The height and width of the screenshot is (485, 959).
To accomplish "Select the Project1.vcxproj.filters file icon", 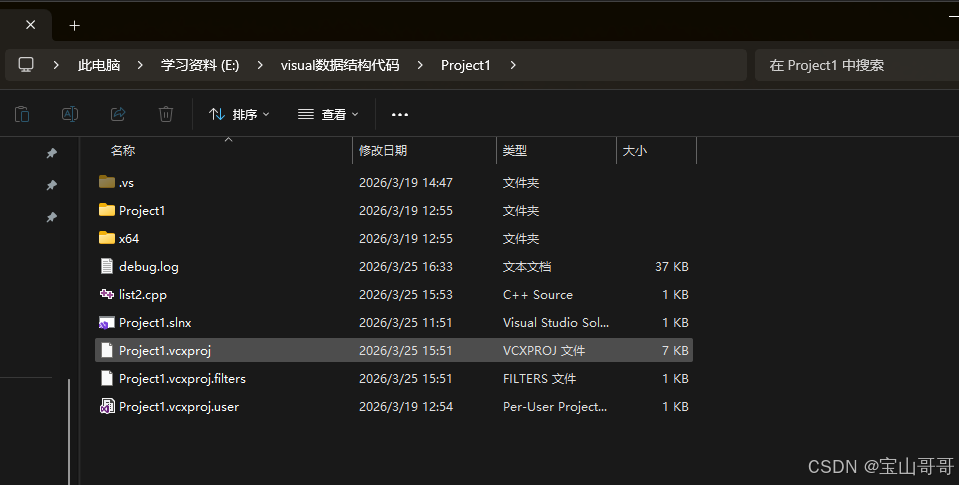I will pyautogui.click(x=107, y=379).
